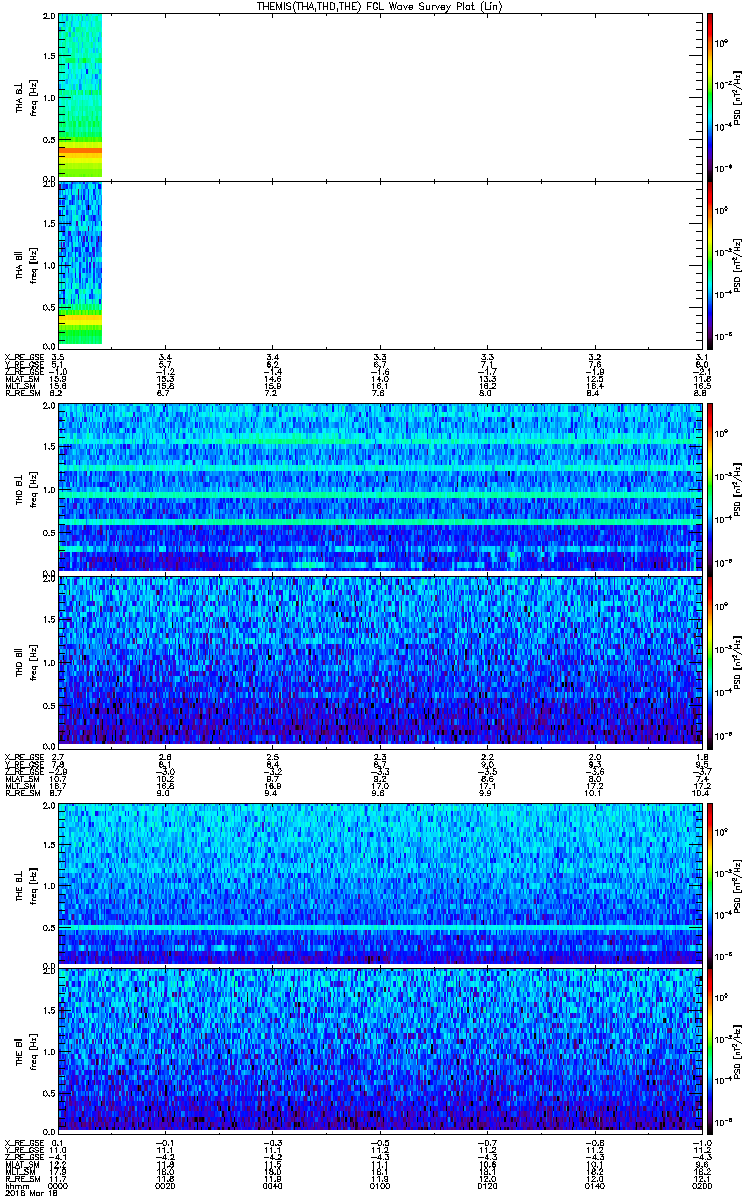Click the 0140 time tick label

coord(594,1184)
